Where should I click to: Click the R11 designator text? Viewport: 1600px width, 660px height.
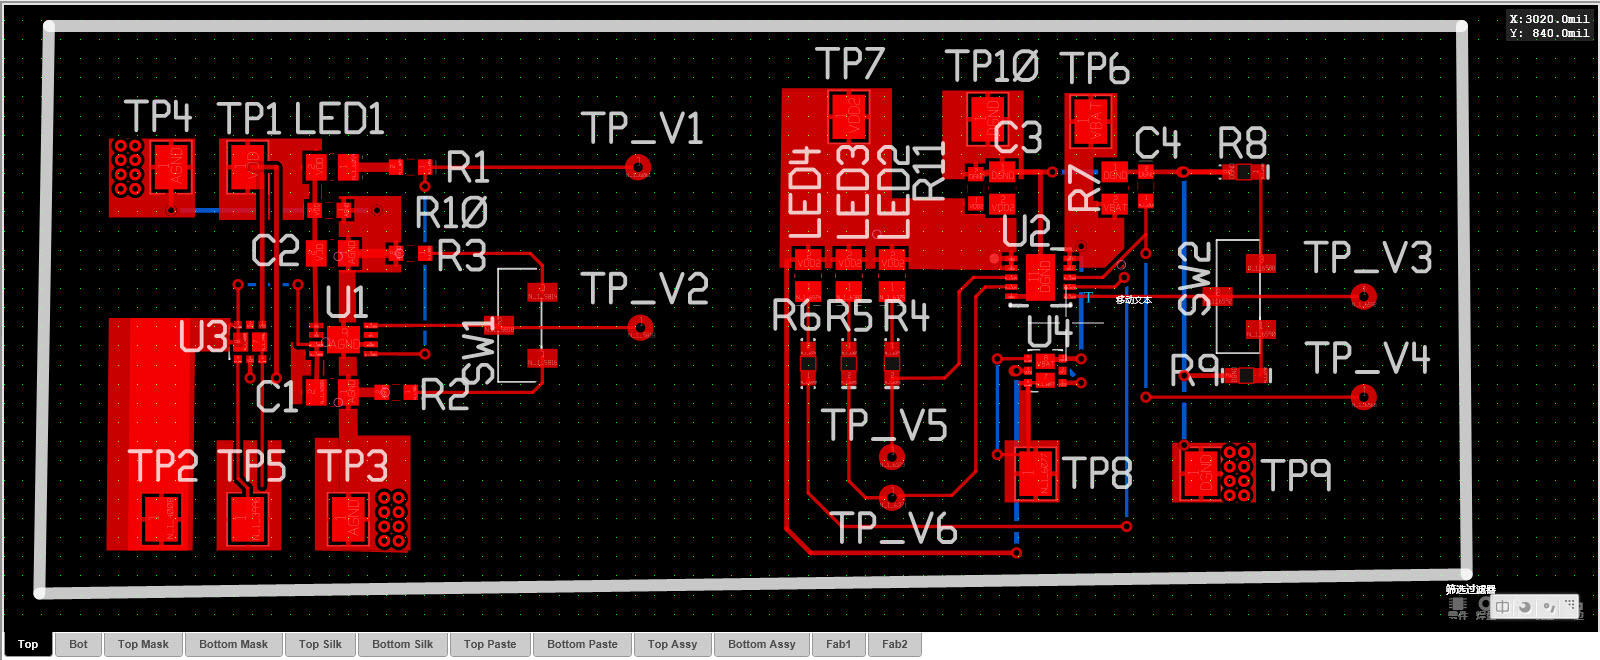929,171
